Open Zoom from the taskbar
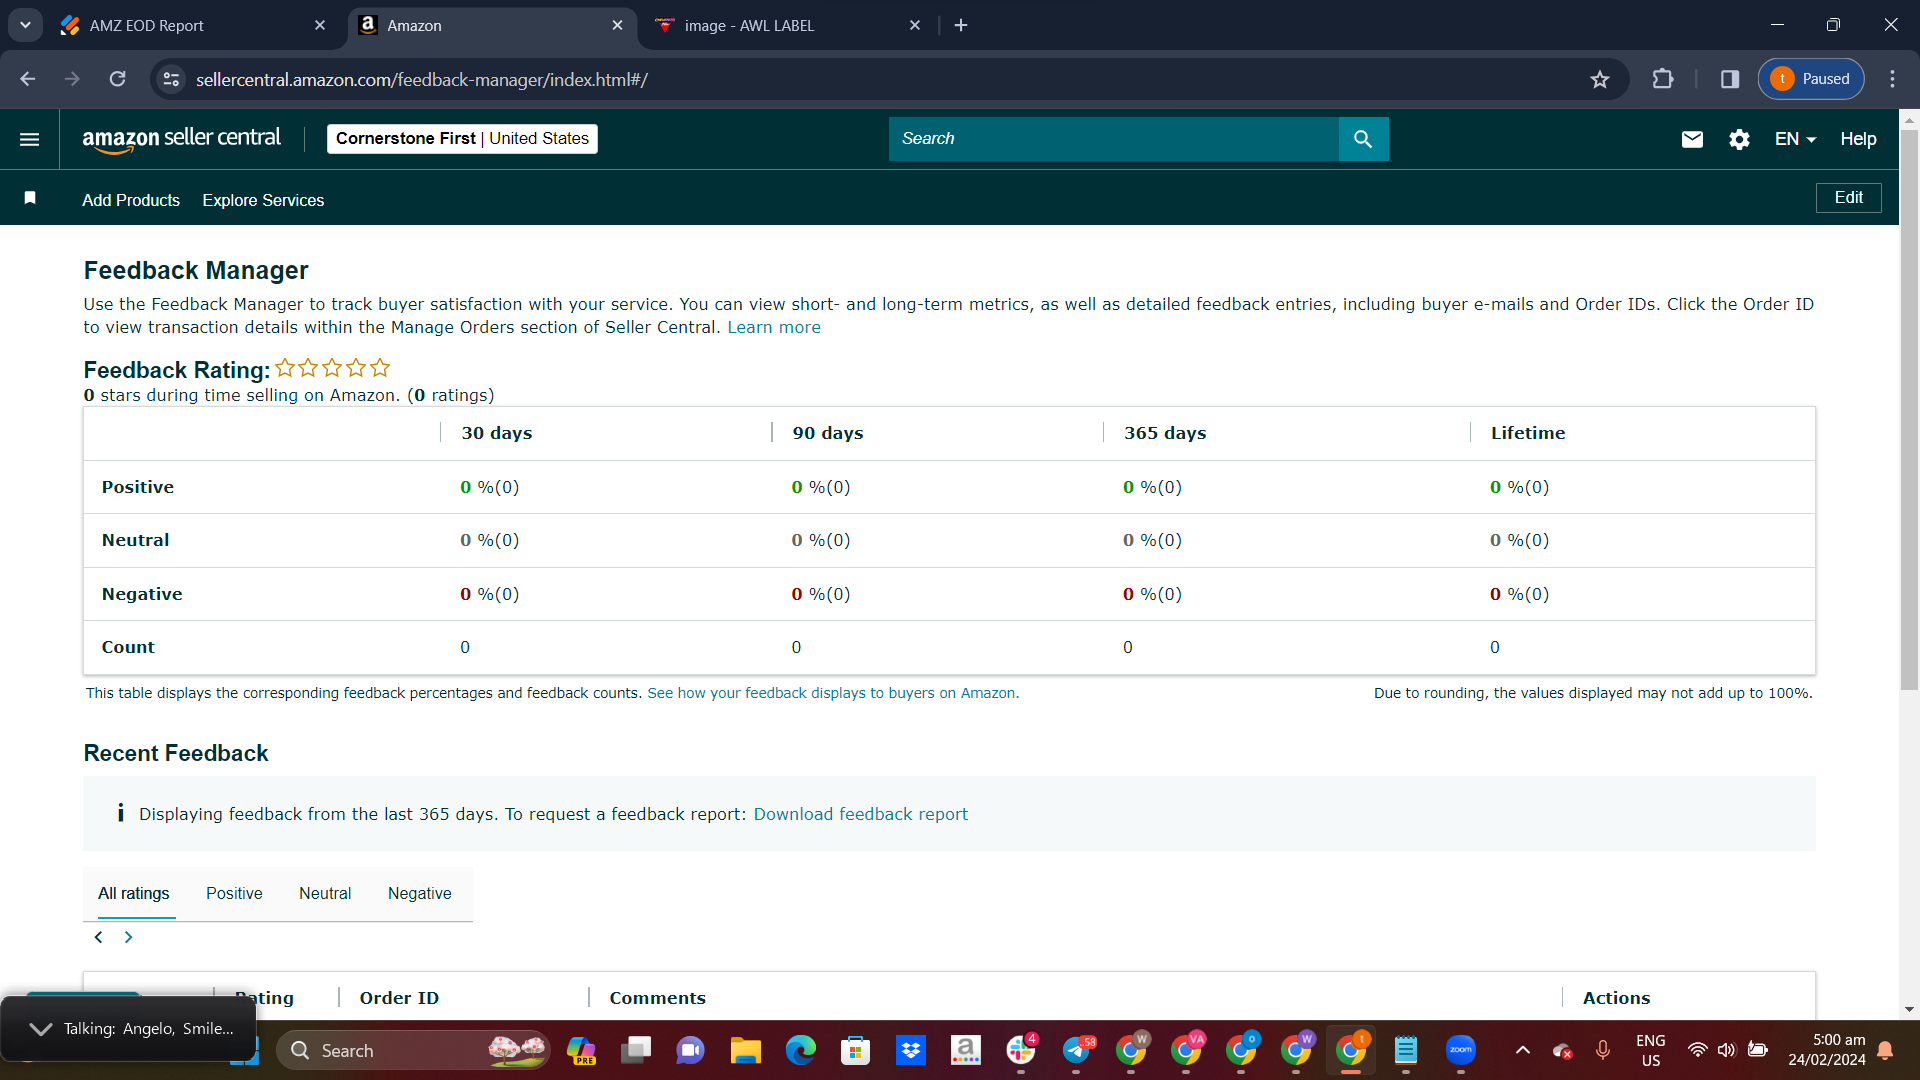This screenshot has width=1920, height=1080. pos(1461,1050)
